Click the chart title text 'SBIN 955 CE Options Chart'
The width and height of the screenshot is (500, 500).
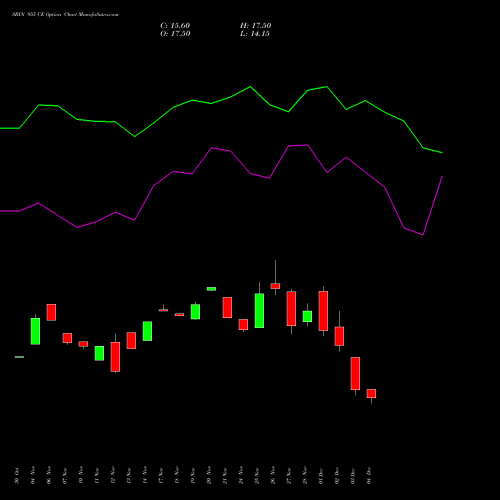[65, 15]
